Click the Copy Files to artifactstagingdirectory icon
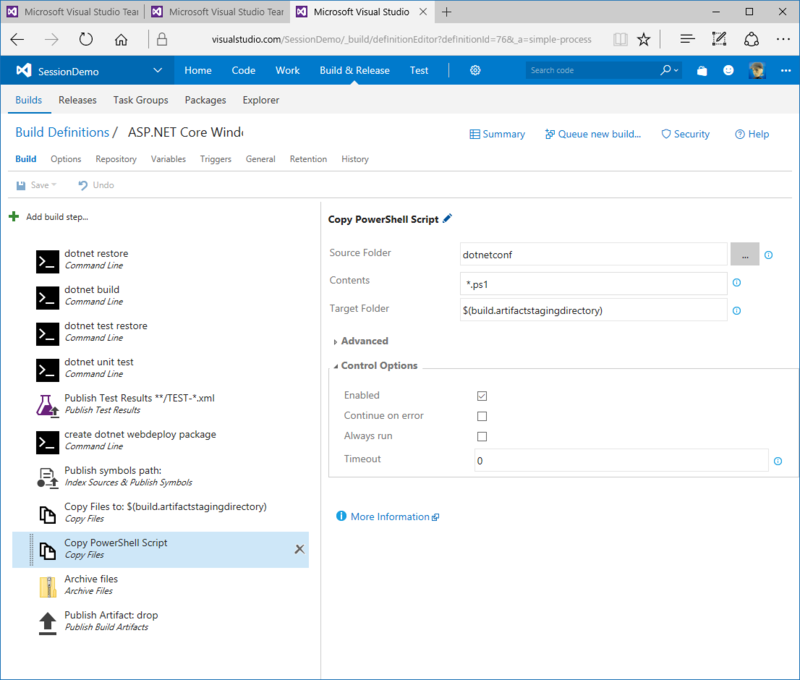This screenshot has height=680, width=800. [47, 514]
